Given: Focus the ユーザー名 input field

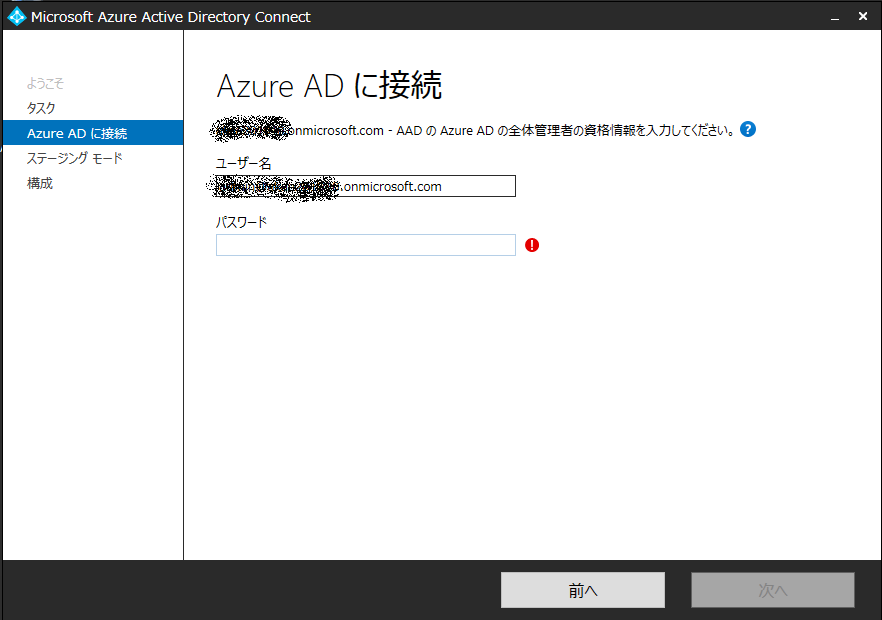Looking at the screenshot, I should point(366,186).
